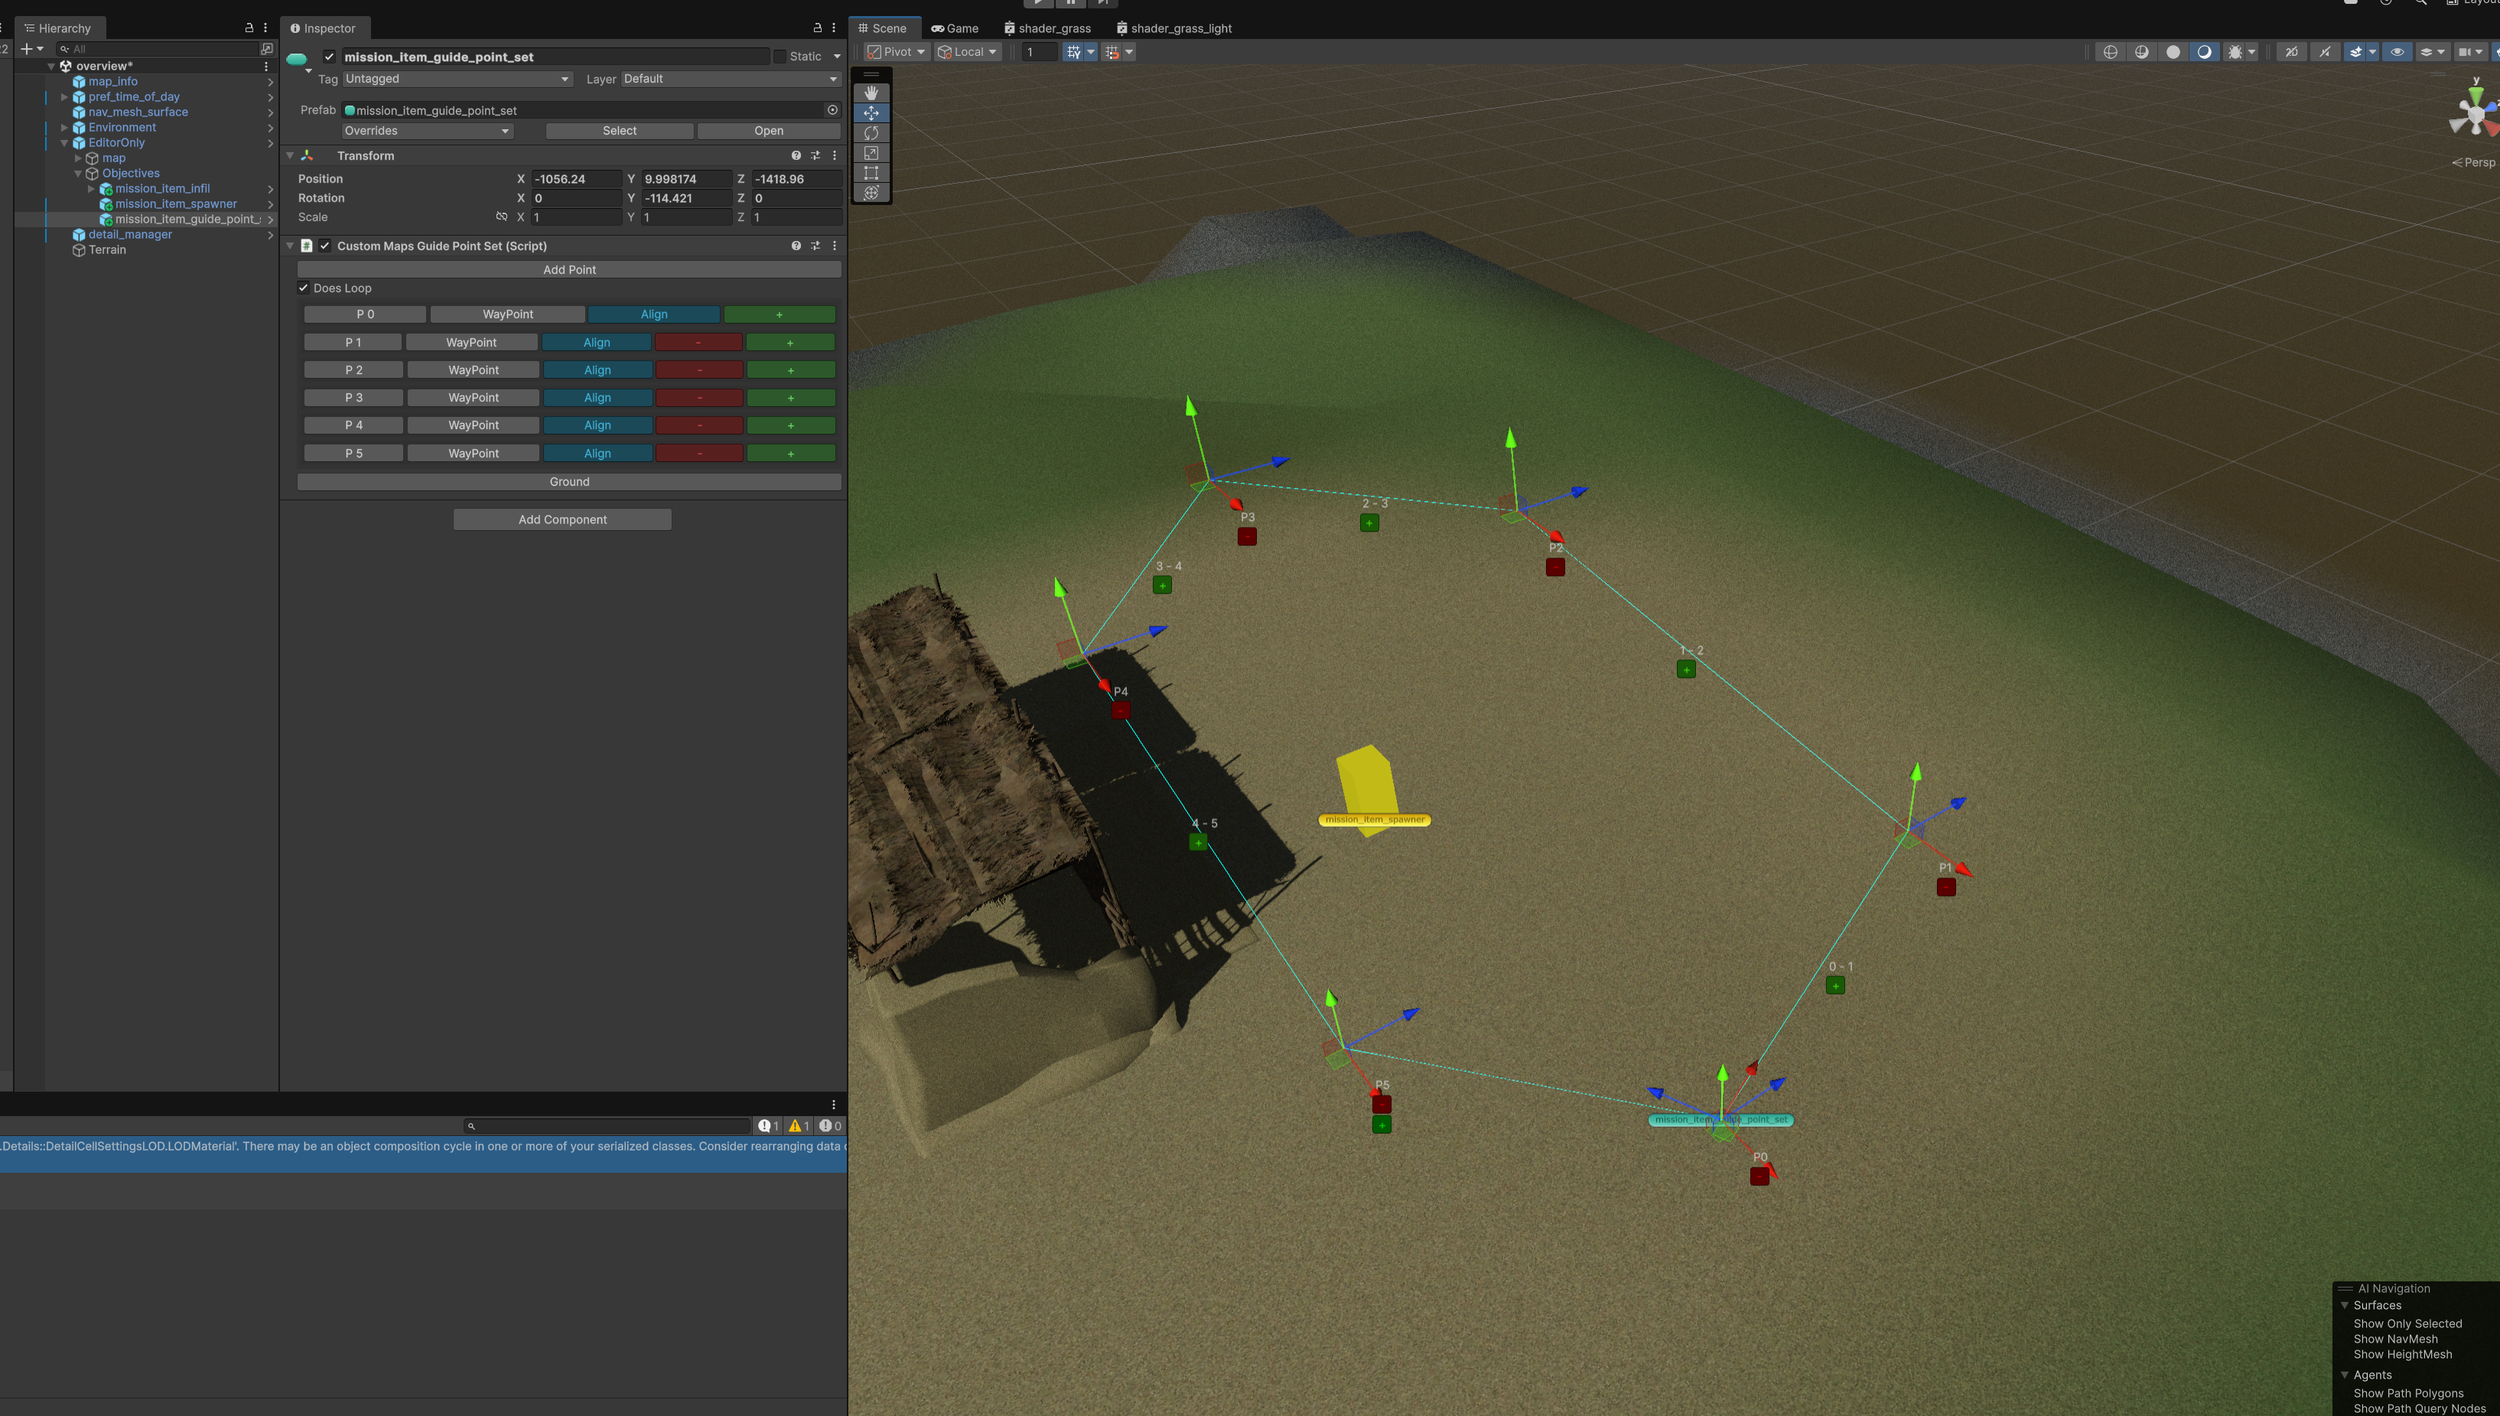Screen dimensions: 2500x1416
Task: Open the Tag dropdown showing Untagged
Action: pos(457,79)
